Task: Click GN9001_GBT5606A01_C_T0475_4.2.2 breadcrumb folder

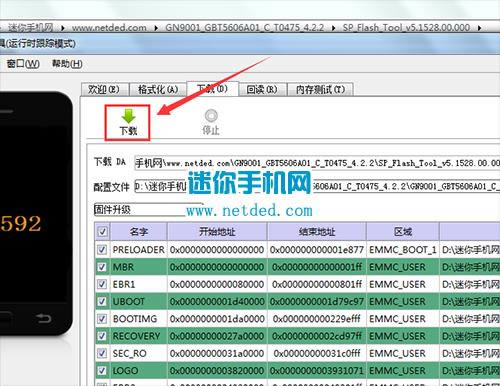Action: point(245,28)
